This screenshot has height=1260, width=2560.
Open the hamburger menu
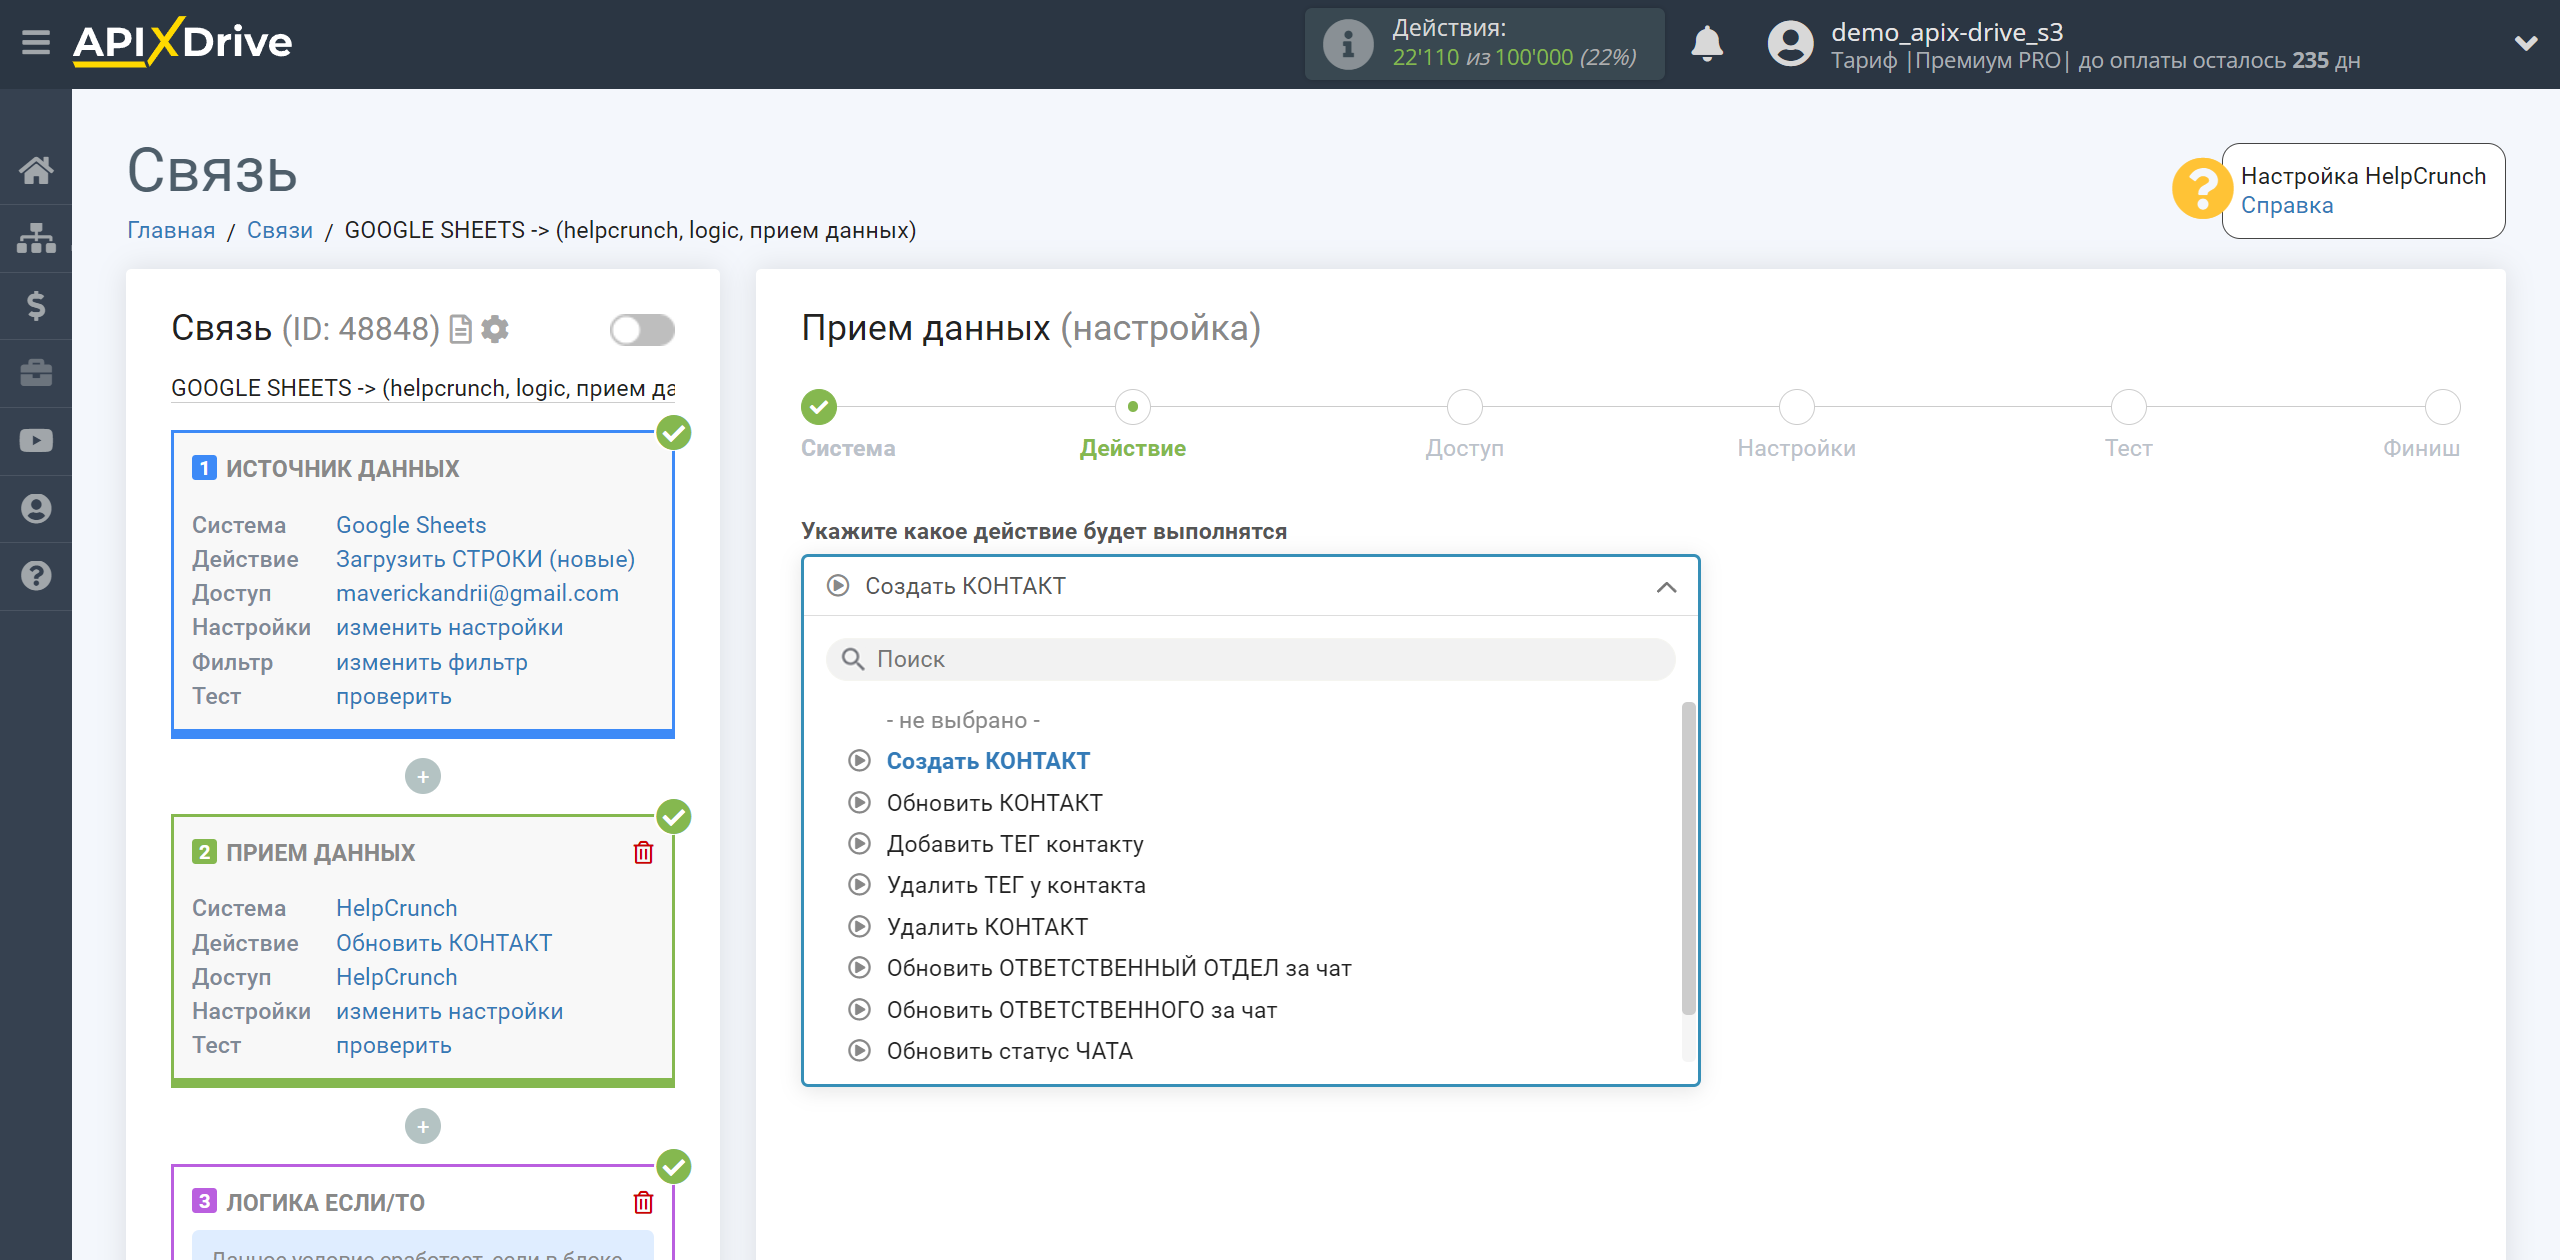(36, 43)
